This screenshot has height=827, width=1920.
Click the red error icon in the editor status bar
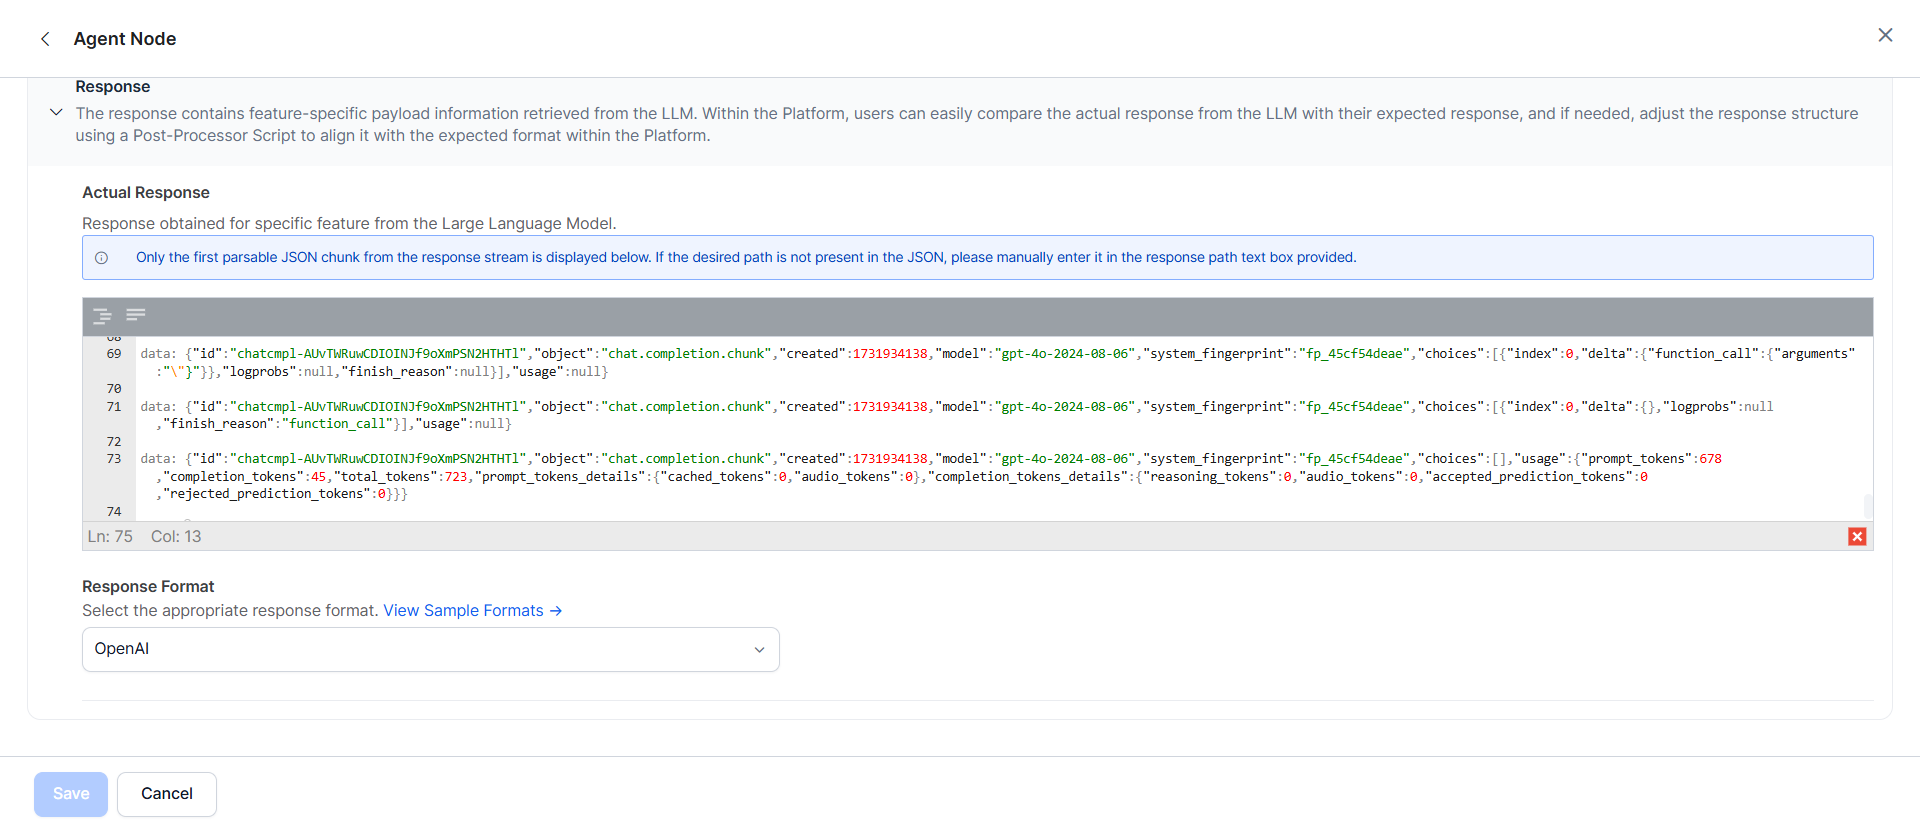click(x=1857, y=537)
